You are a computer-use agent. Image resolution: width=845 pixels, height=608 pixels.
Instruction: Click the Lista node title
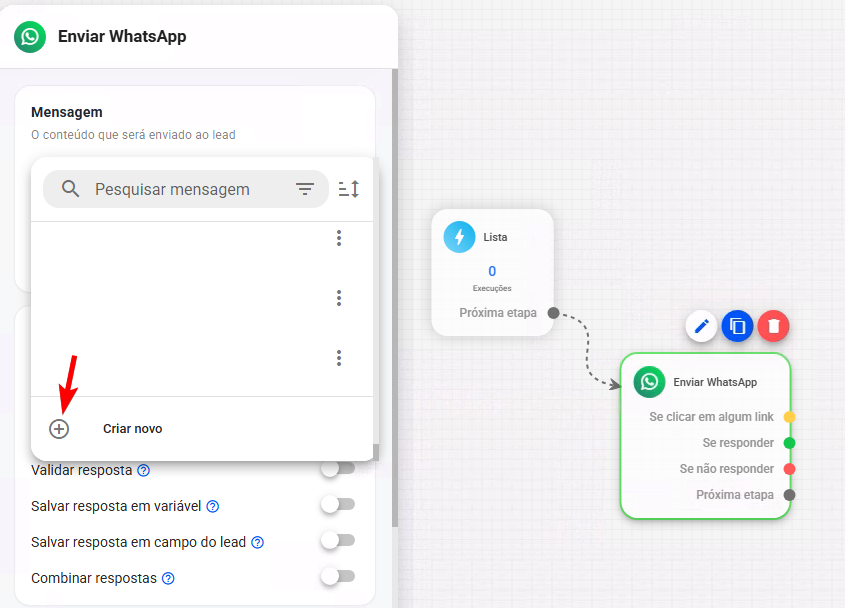(495, 237)
